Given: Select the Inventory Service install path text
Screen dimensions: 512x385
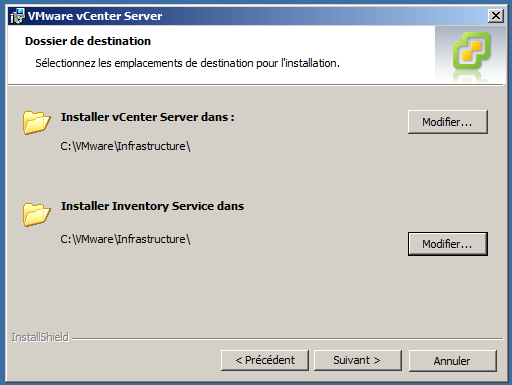Looking at the screenshot, I should (125, 239).
